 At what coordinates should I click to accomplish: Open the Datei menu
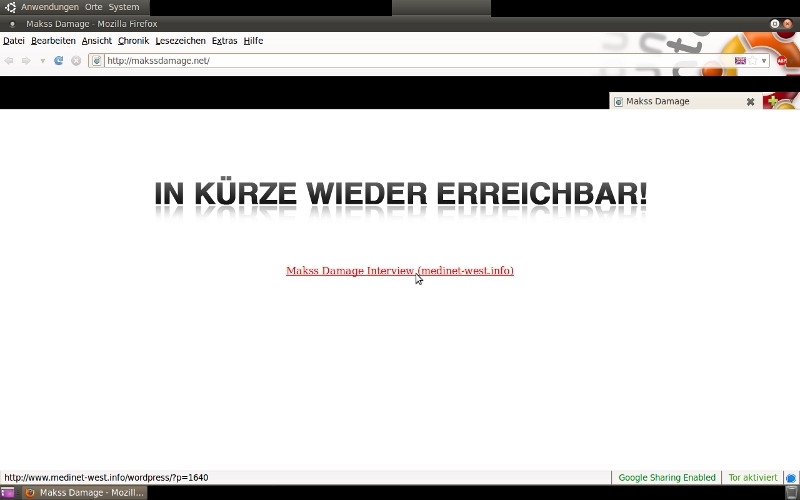click(14, 41)
